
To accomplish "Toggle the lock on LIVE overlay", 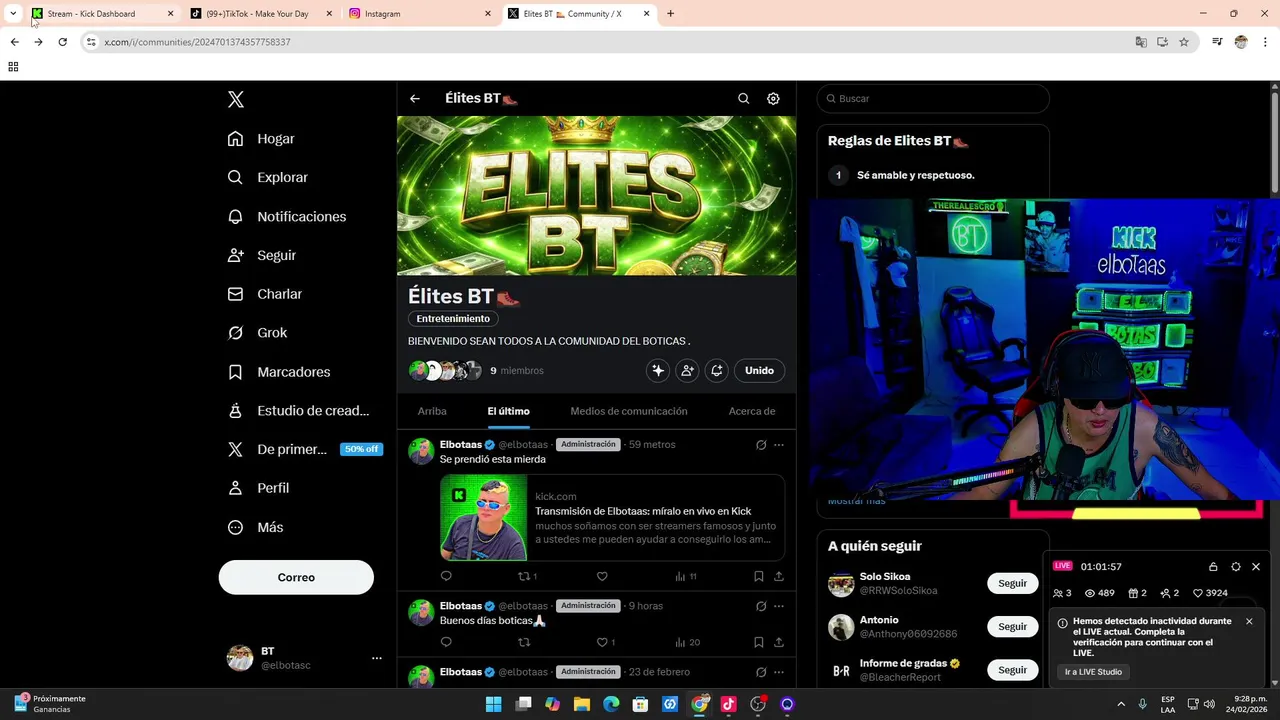I will [1213, 567].
